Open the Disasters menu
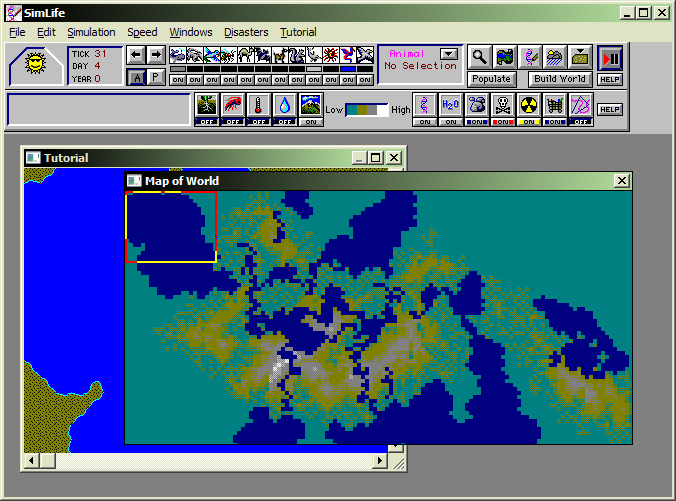Viewport: 676px width, 501px height. tap(246, 32)
